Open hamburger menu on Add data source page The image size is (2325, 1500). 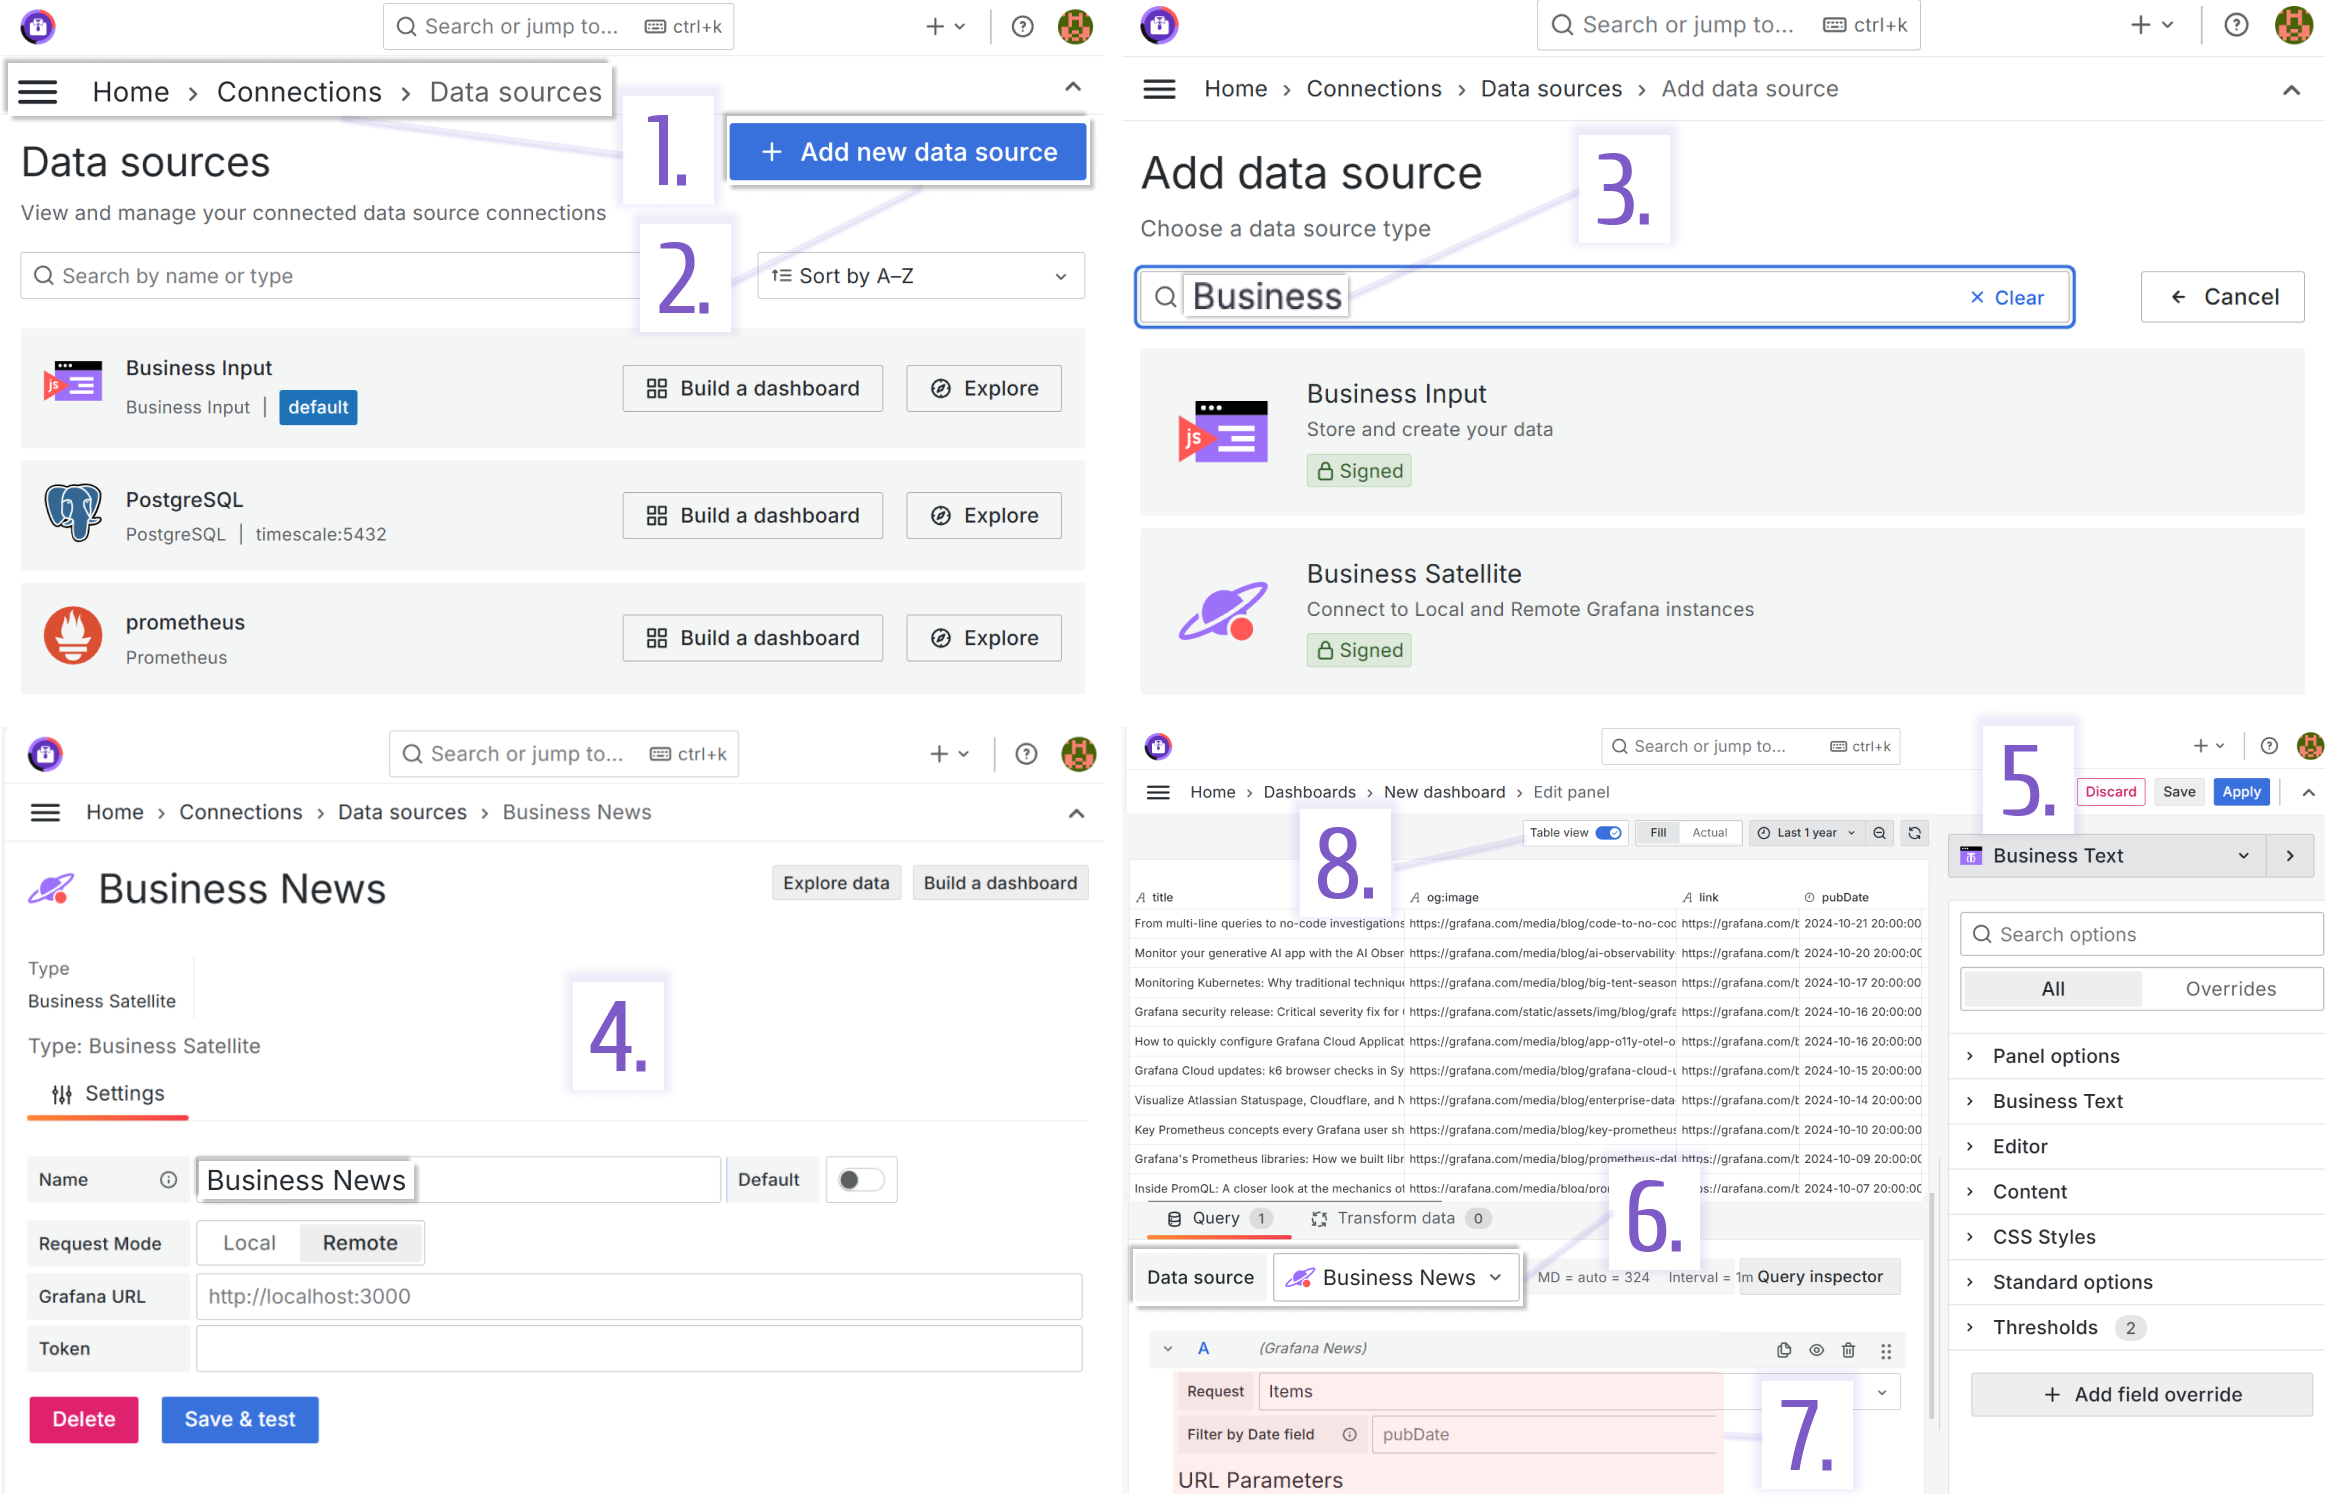(x=1159, y=89)
